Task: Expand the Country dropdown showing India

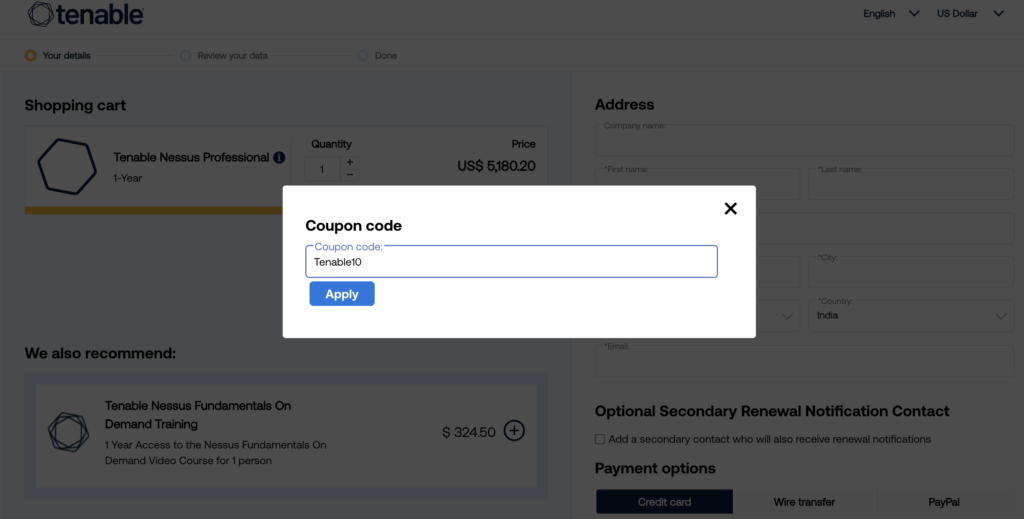Action: pos(910,316)
